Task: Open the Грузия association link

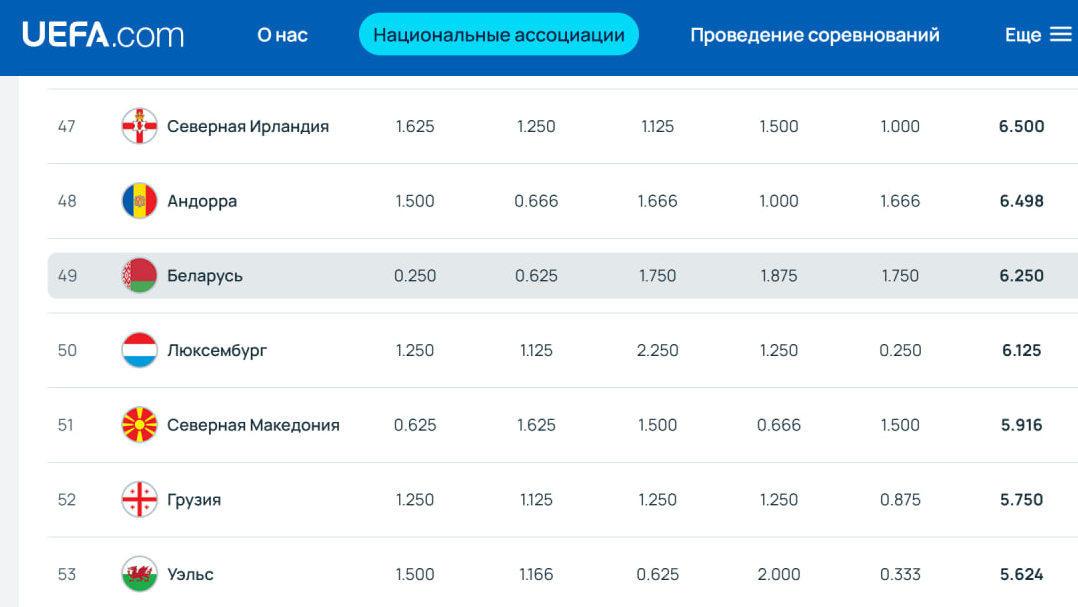Action: click(194, 500)
